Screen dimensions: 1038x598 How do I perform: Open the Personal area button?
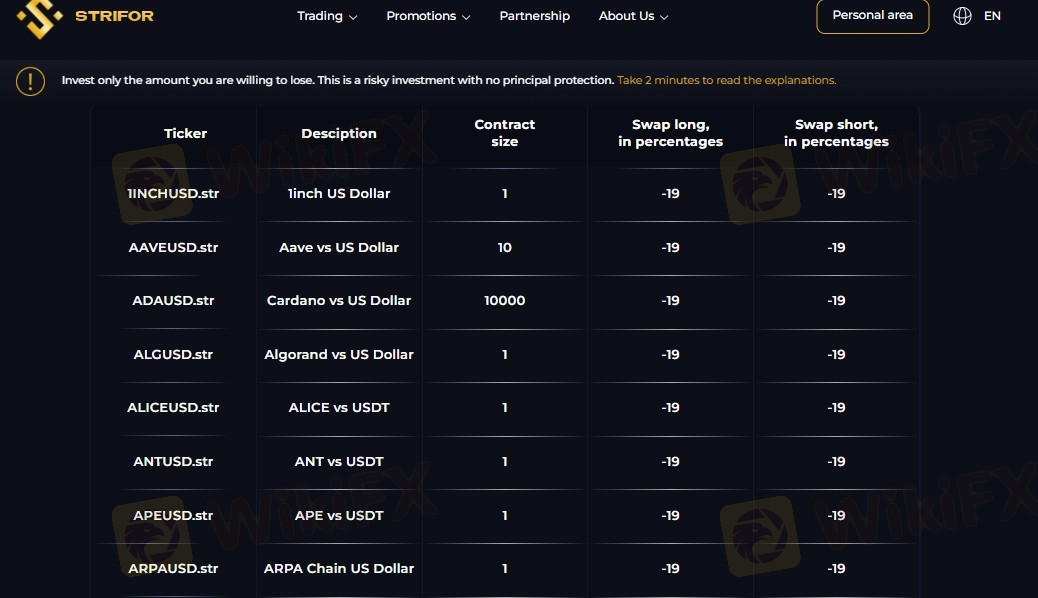coord(873,16)
